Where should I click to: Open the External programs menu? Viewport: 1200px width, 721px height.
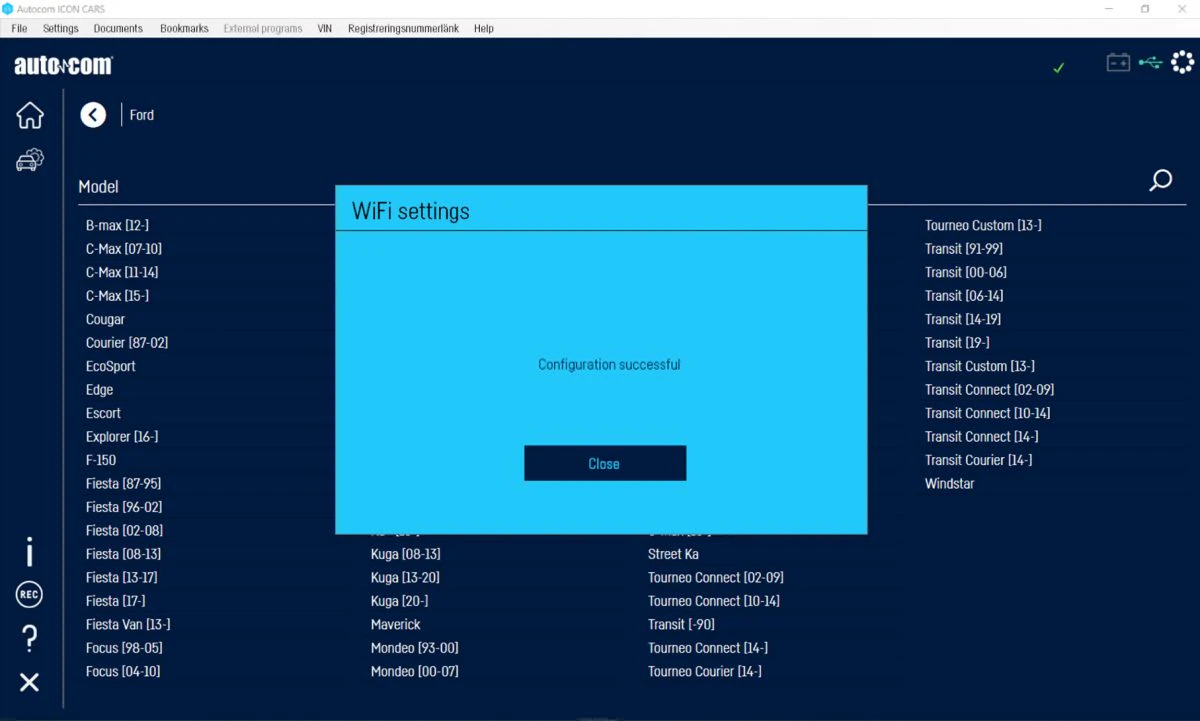(x=263, y=28)
